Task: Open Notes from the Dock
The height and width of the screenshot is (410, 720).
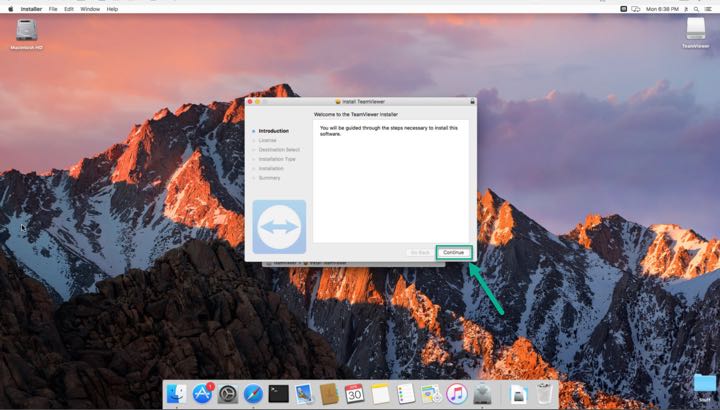Action: coord(380,394)
